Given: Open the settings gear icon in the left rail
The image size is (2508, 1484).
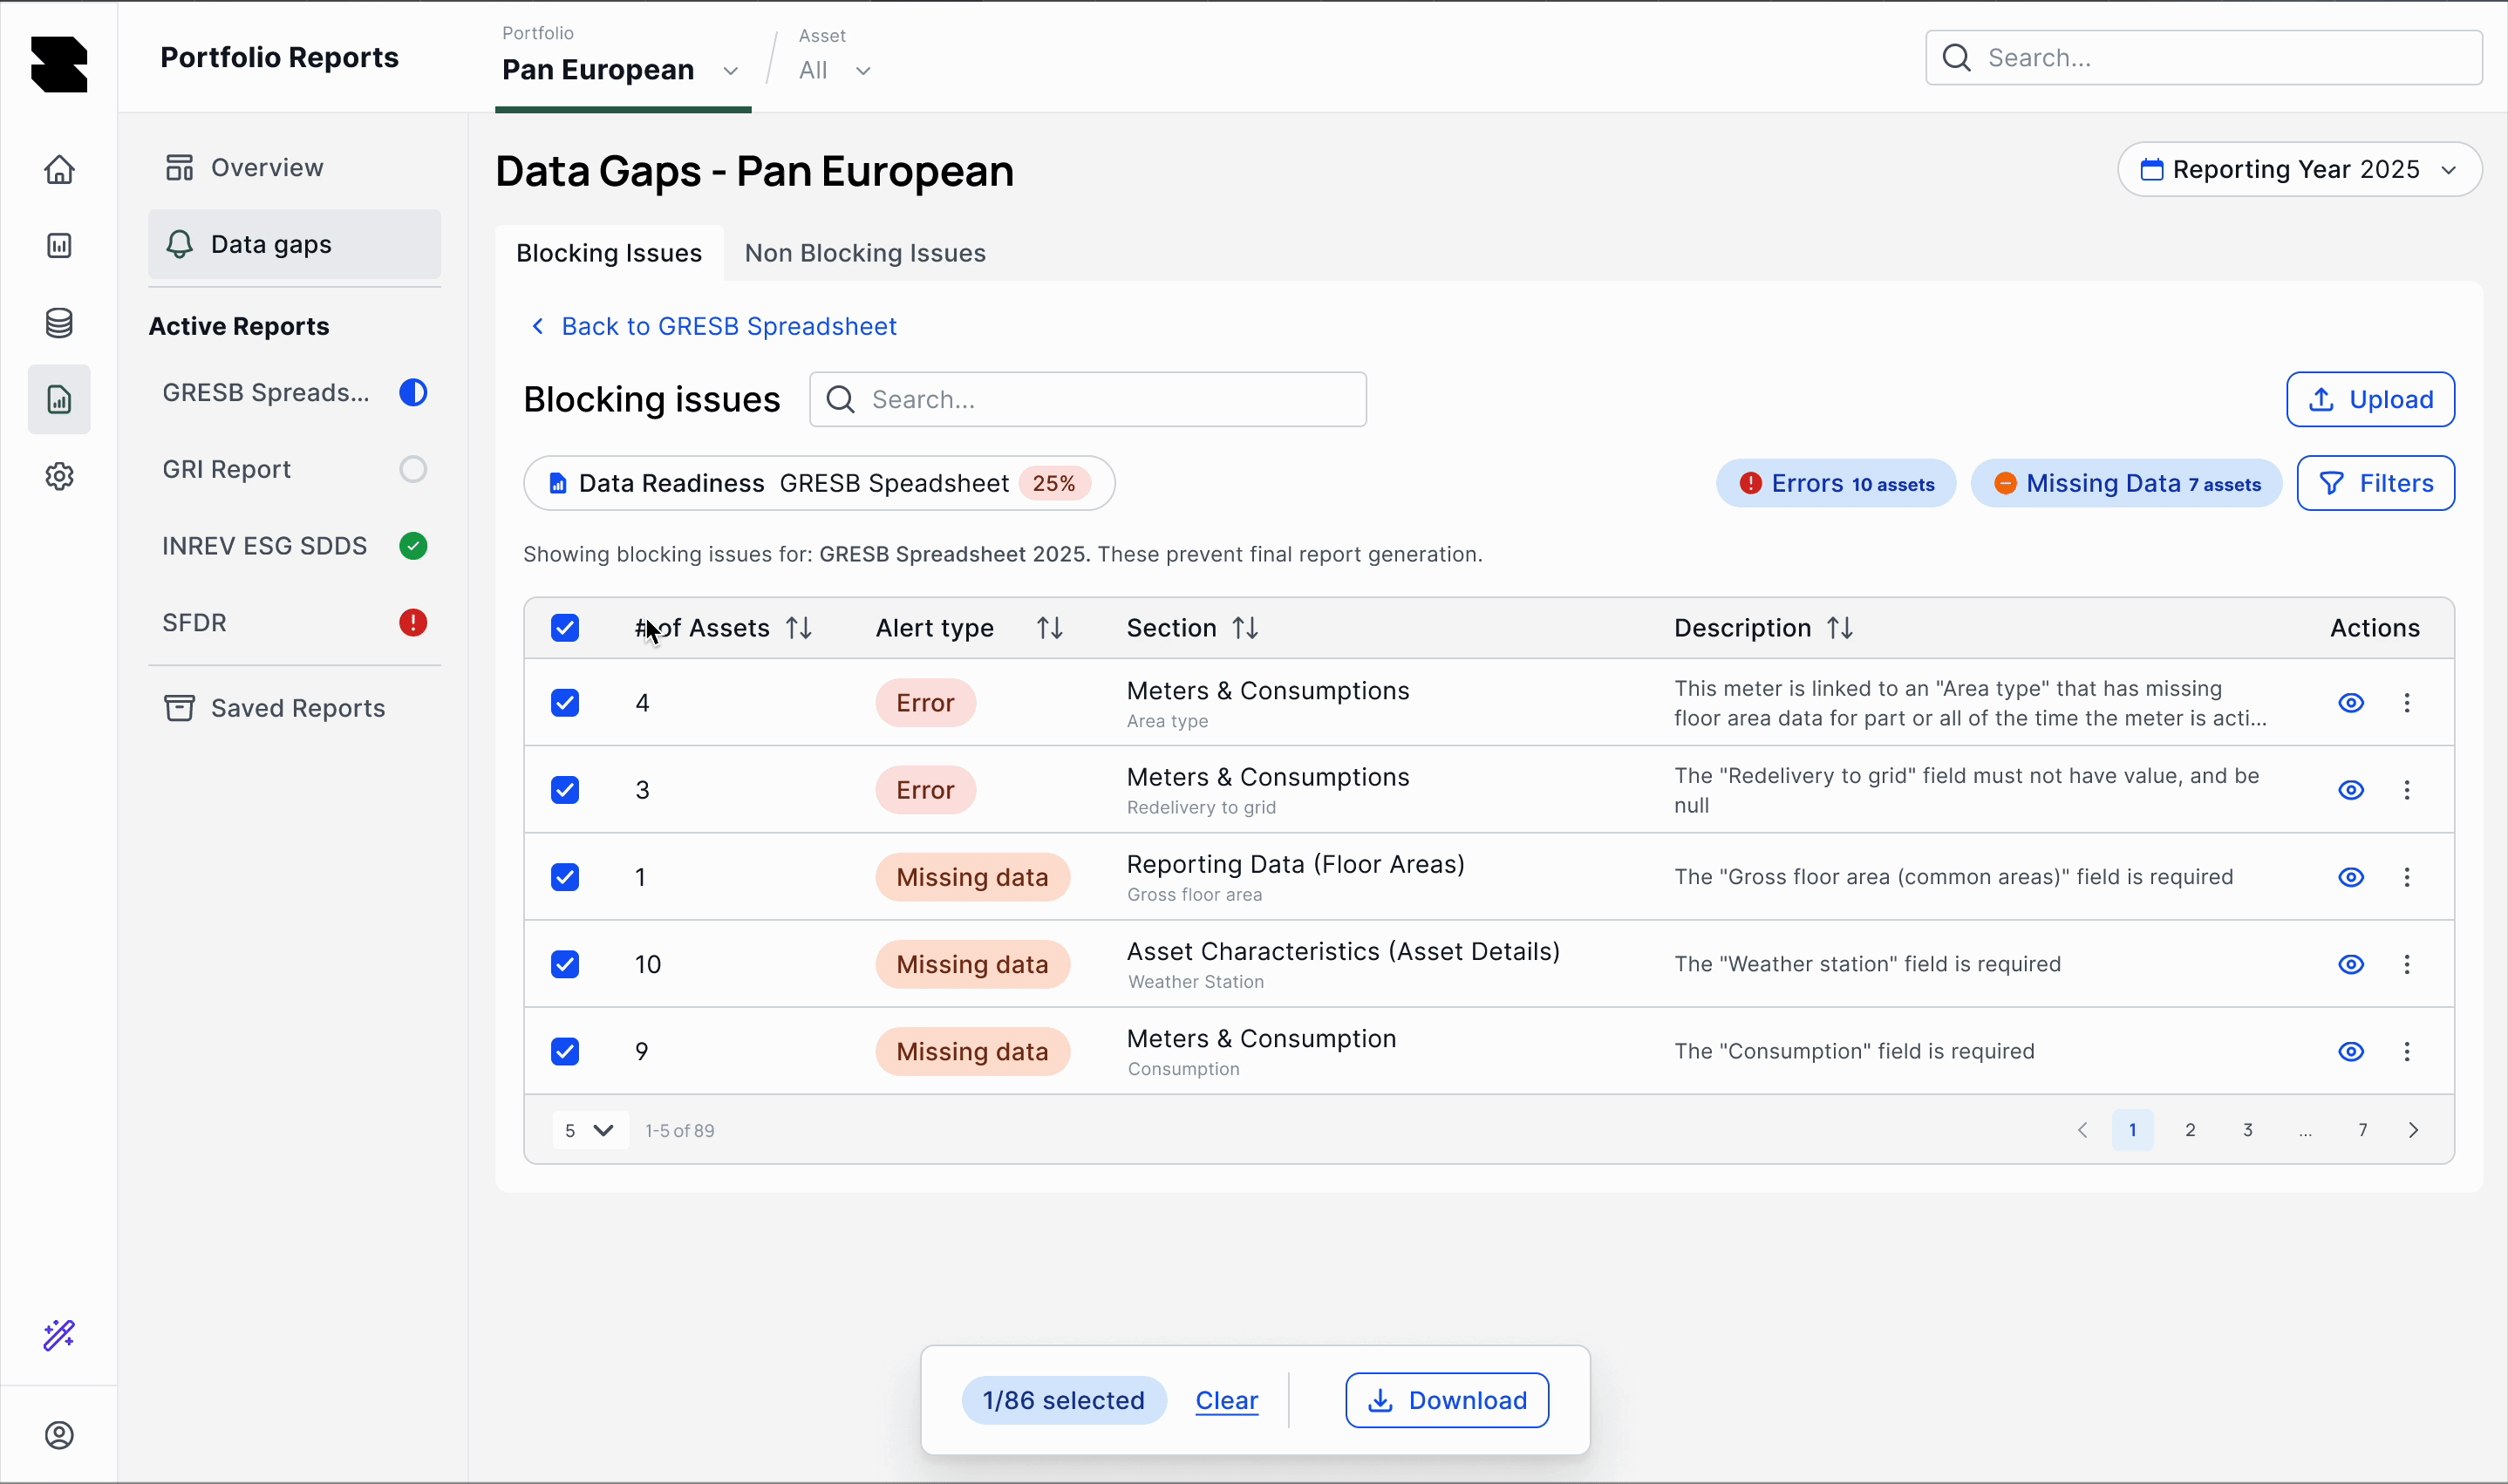Looking at the screenshot, I should [59, 476].
